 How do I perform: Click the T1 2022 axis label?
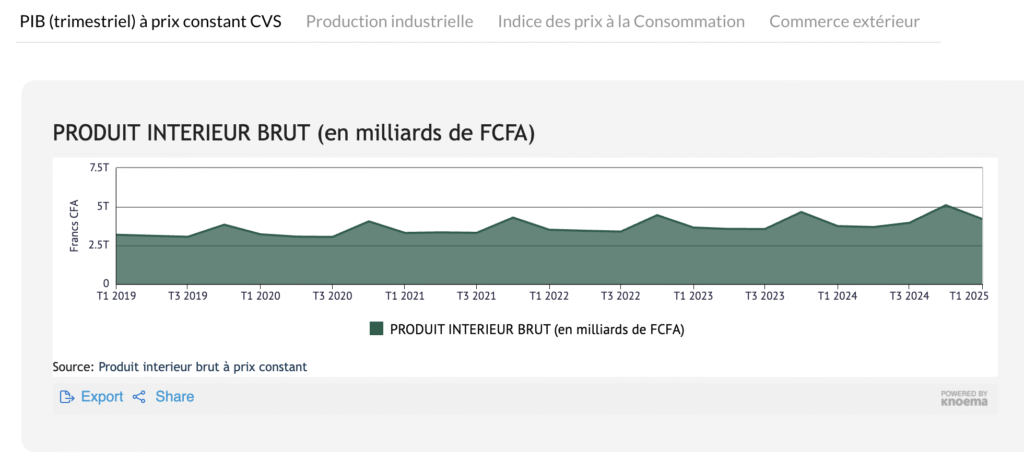pyautogui.click(x=549, y=296)
